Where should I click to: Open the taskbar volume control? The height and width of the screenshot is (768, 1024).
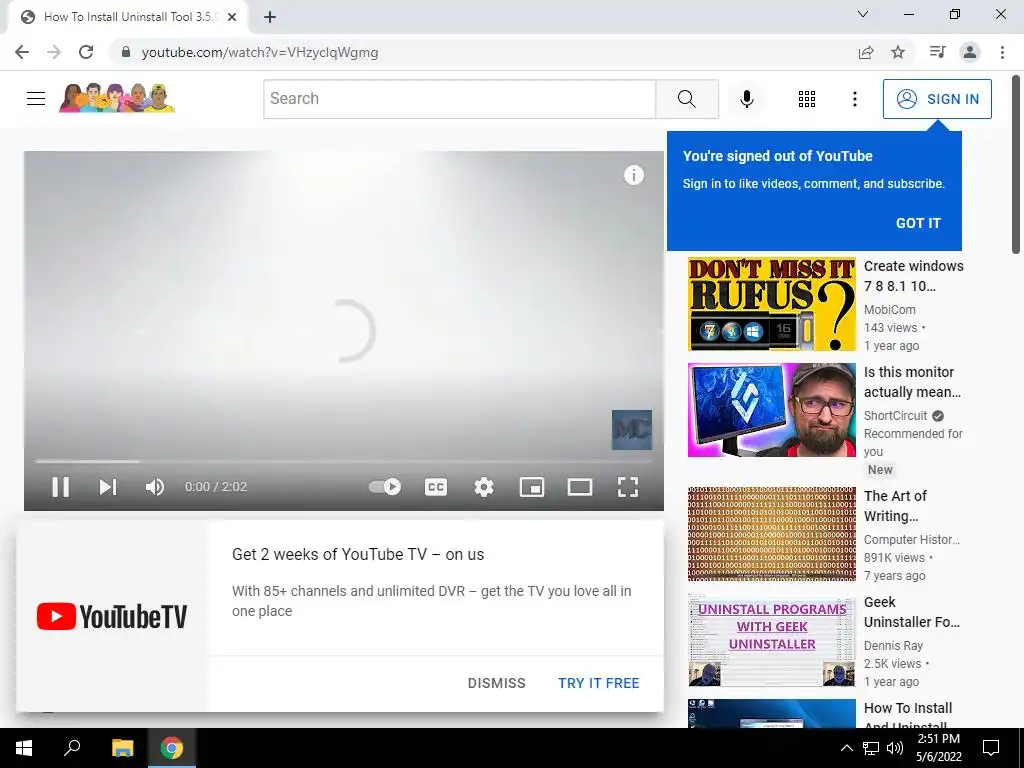pos(895,748)
